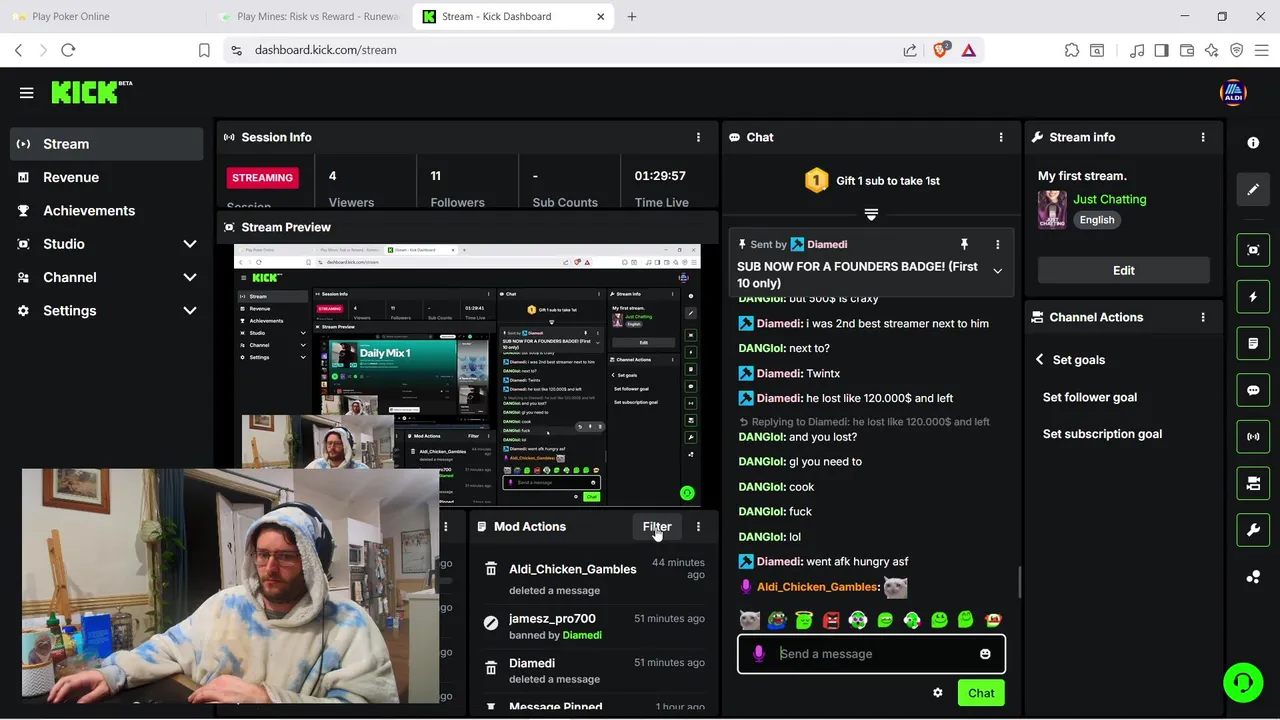Click the Aldi_Chicken_Gambles username in chat
Viewport: 1280px width, 720px height.
[817, 587]
